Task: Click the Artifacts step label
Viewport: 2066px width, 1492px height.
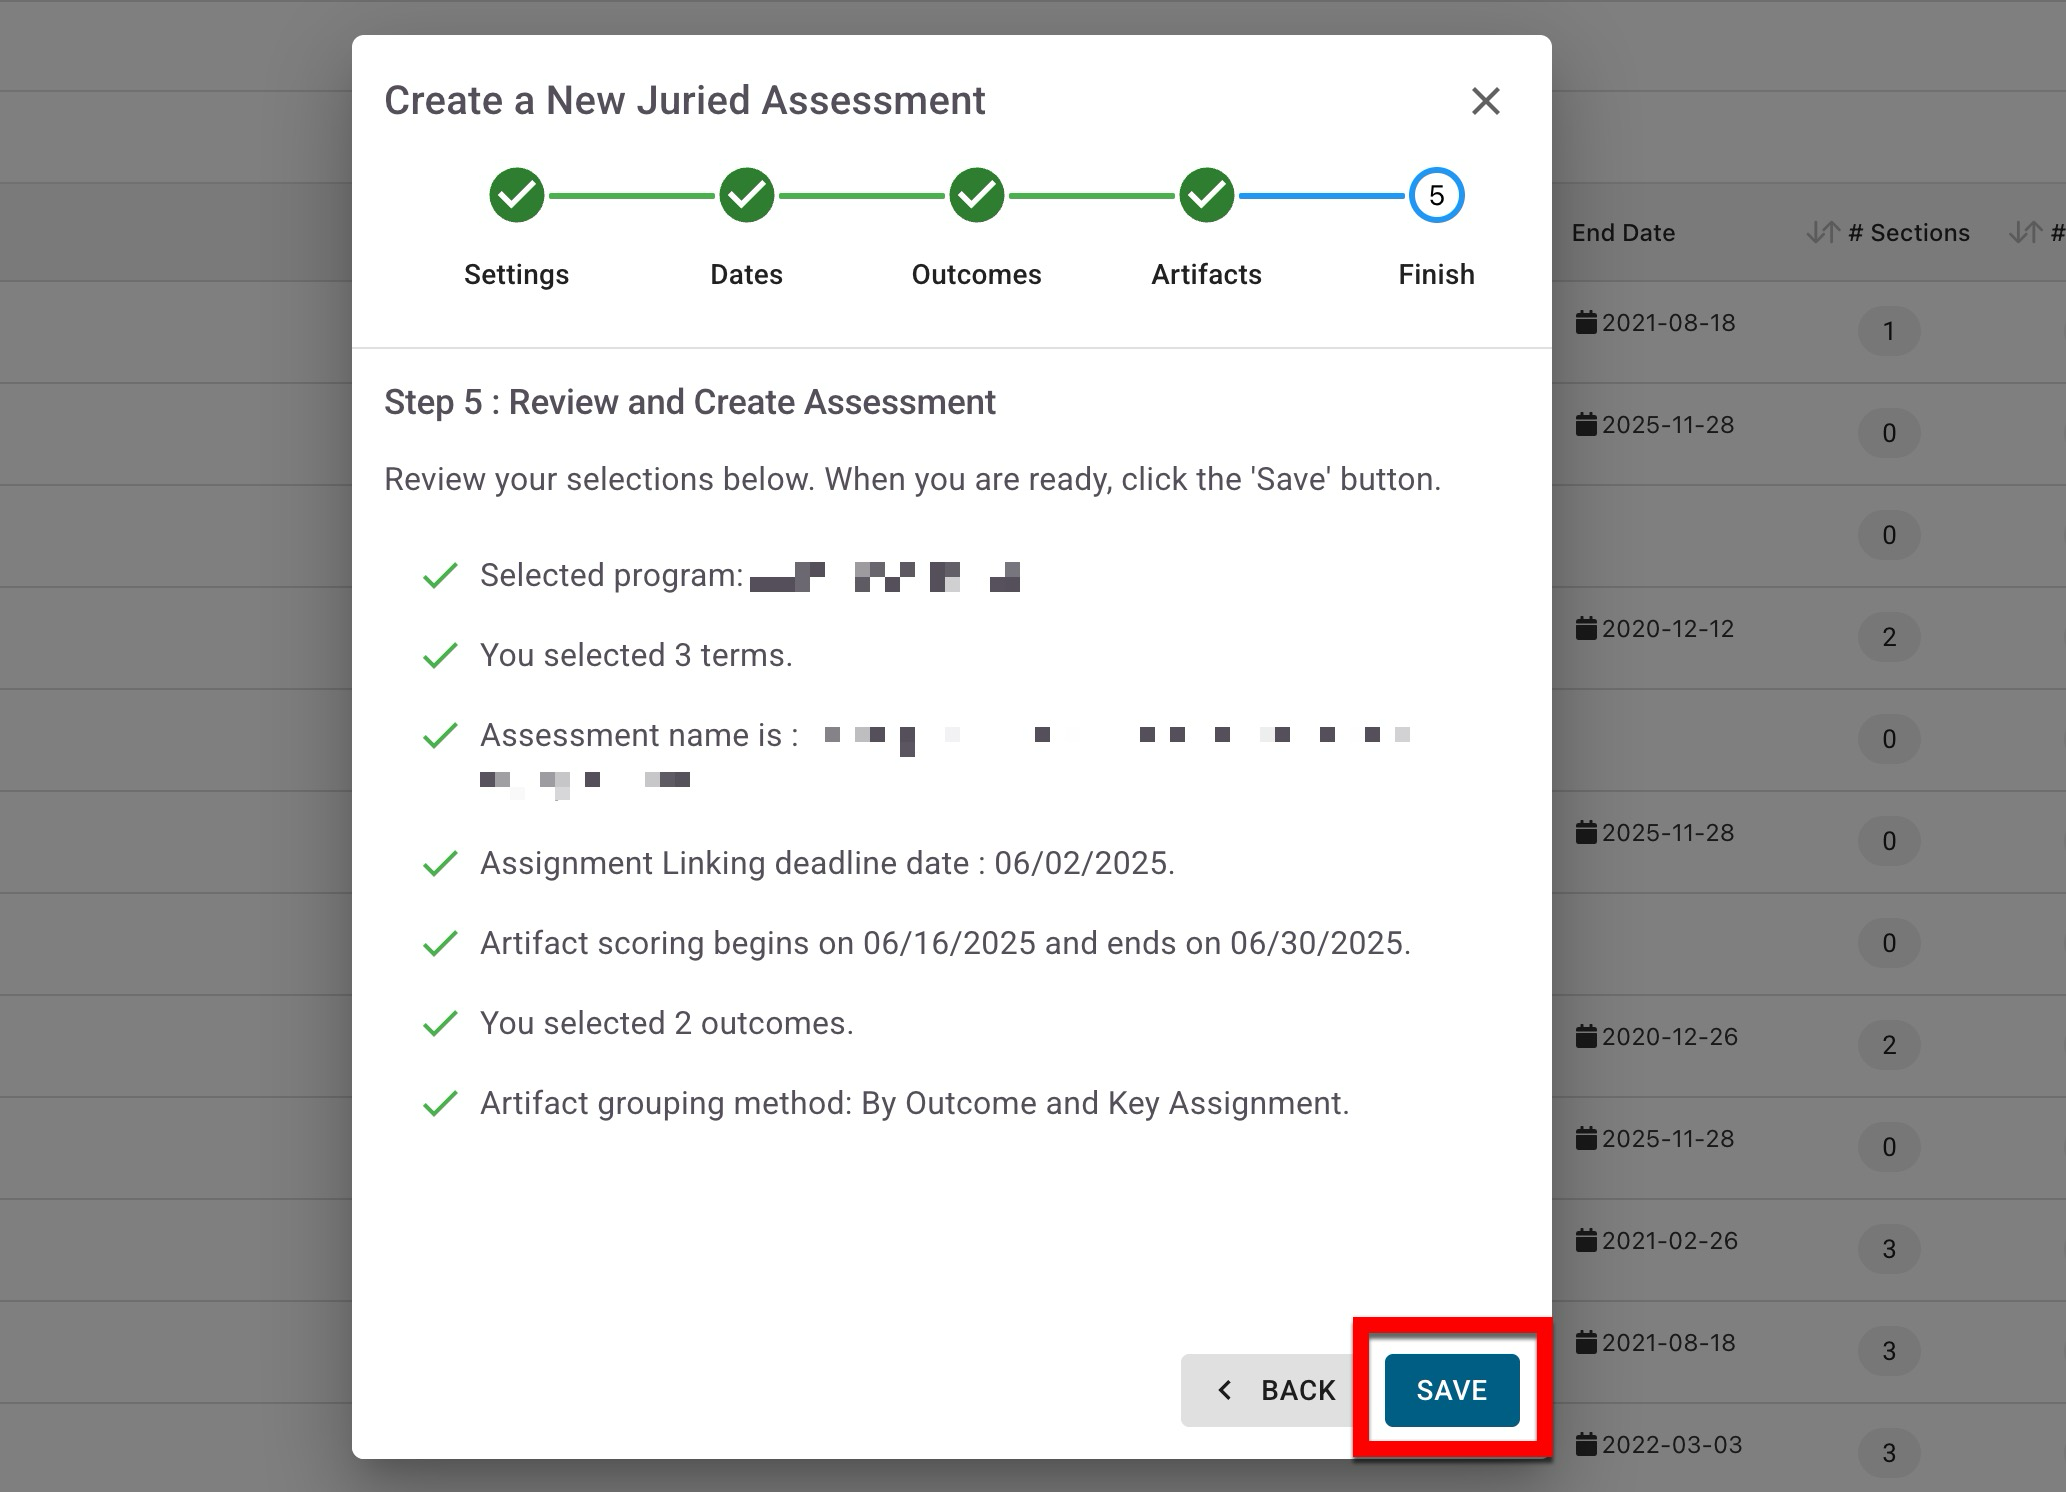Action: pos(1206,274)
